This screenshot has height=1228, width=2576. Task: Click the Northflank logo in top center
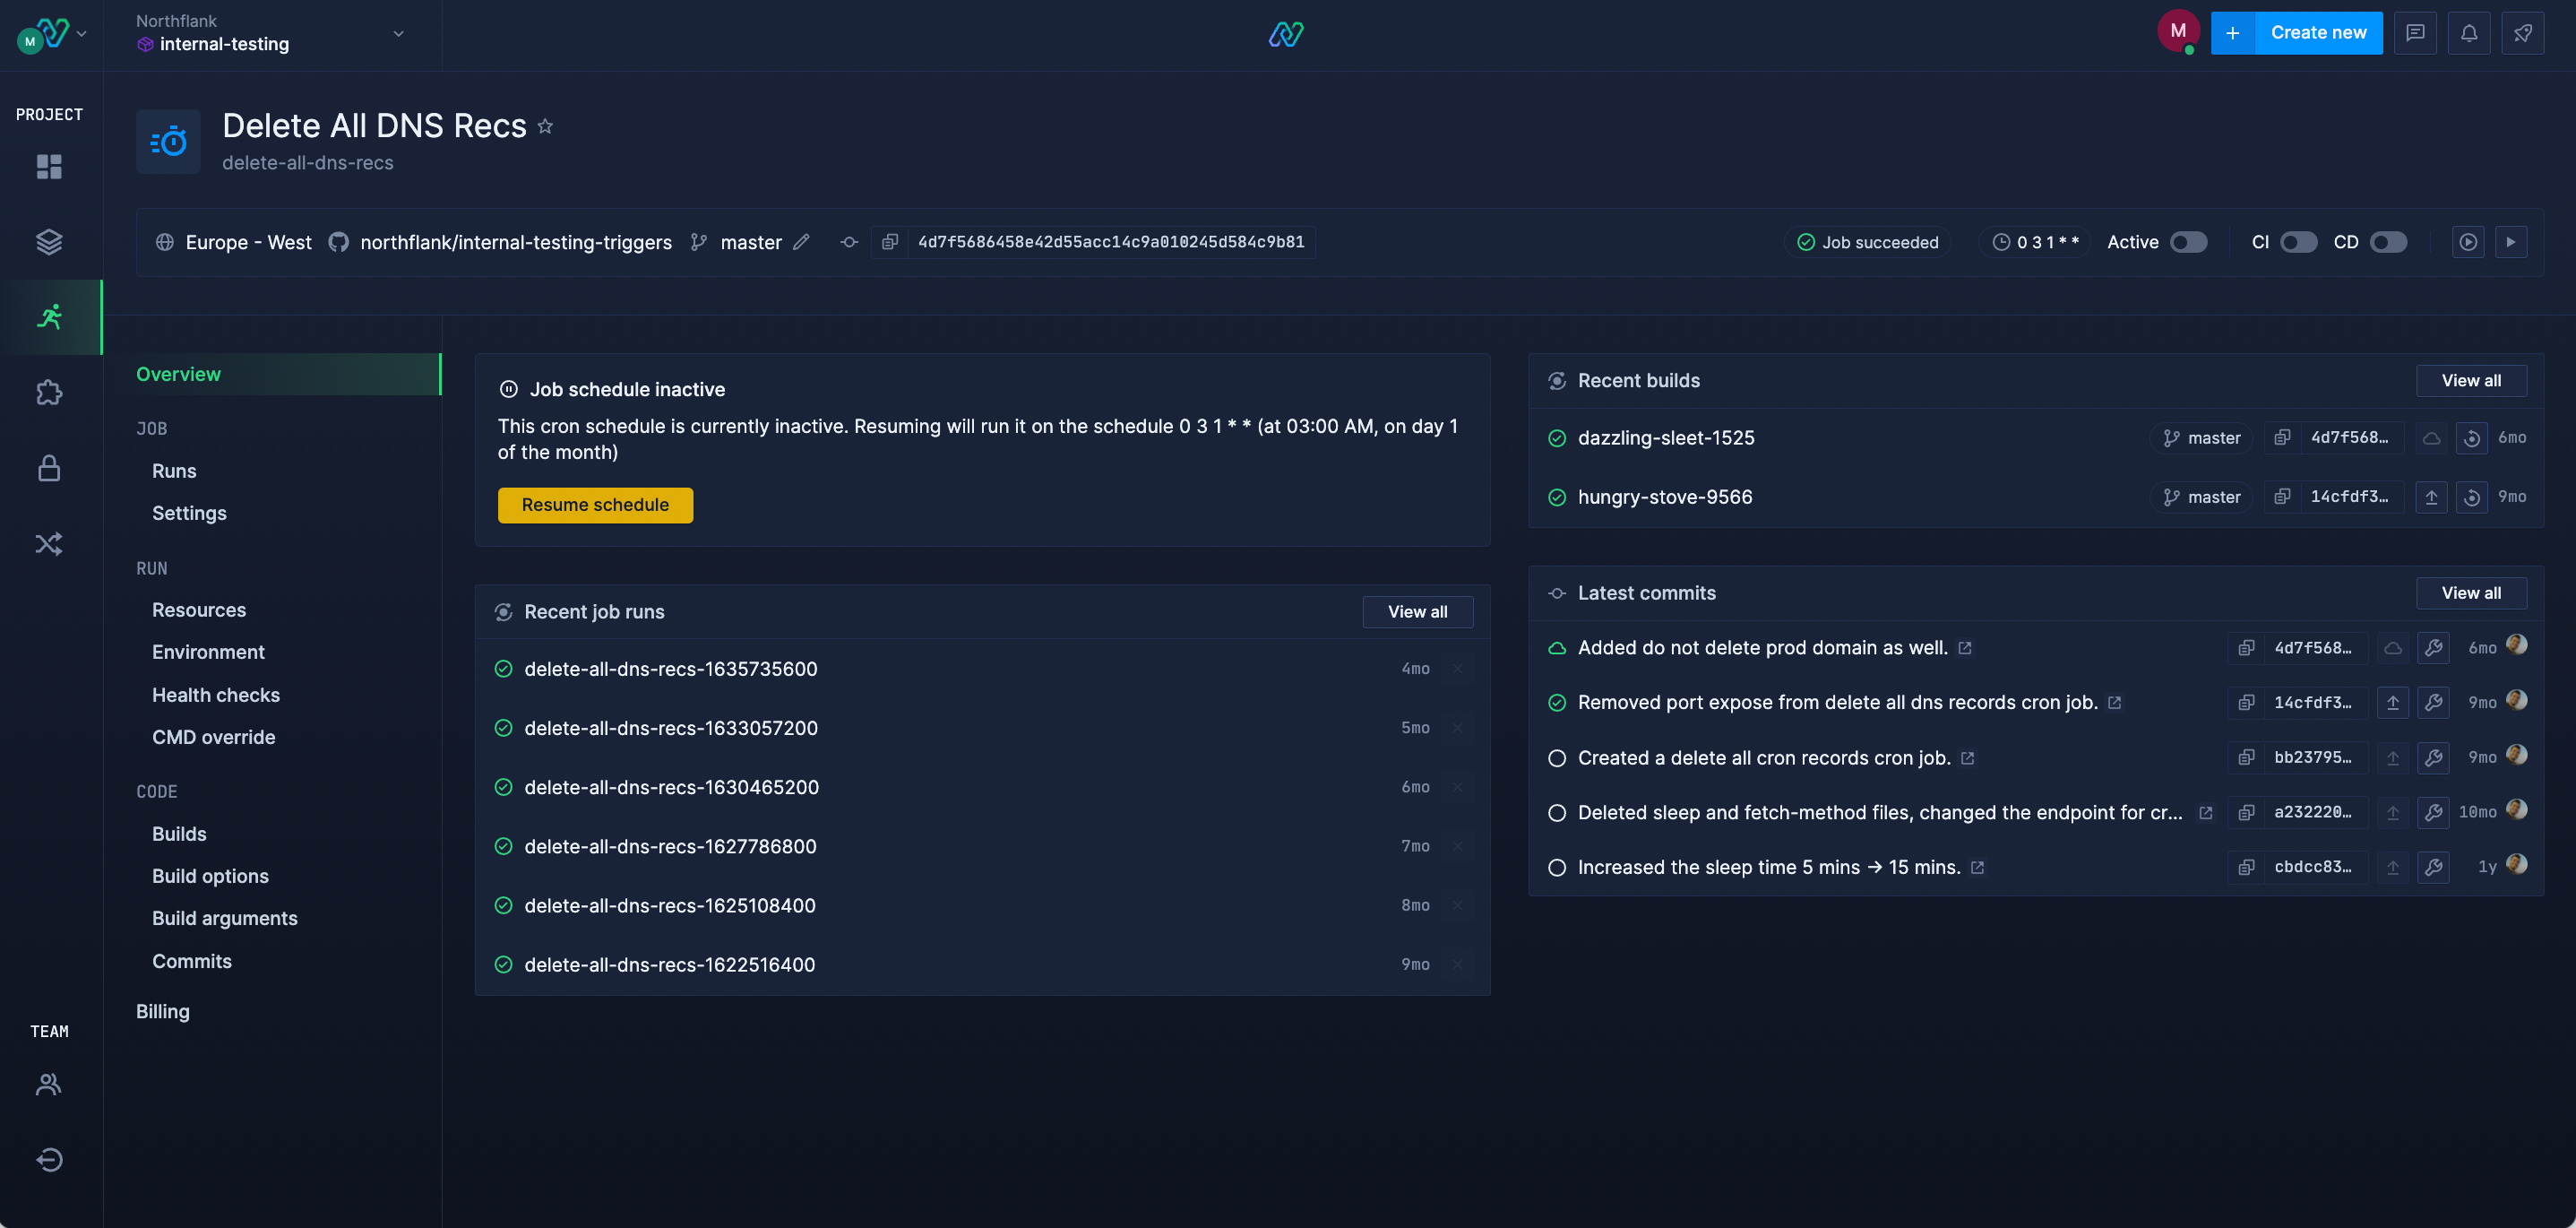coord(1286,34)
